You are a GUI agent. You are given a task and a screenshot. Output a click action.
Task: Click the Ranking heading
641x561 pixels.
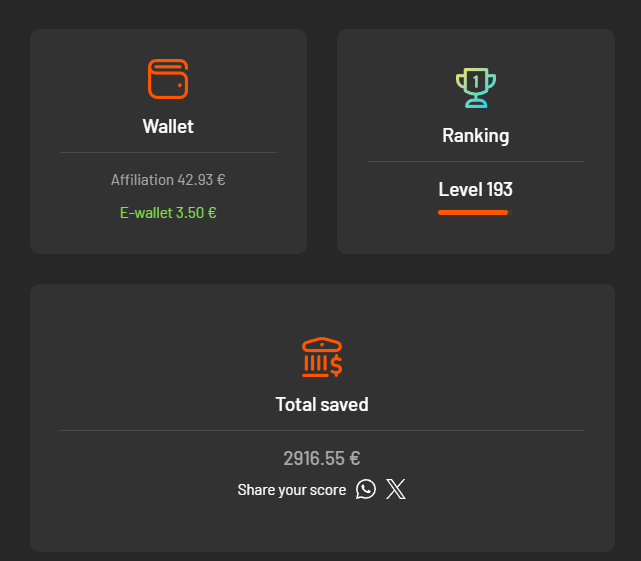coord(476,136)
